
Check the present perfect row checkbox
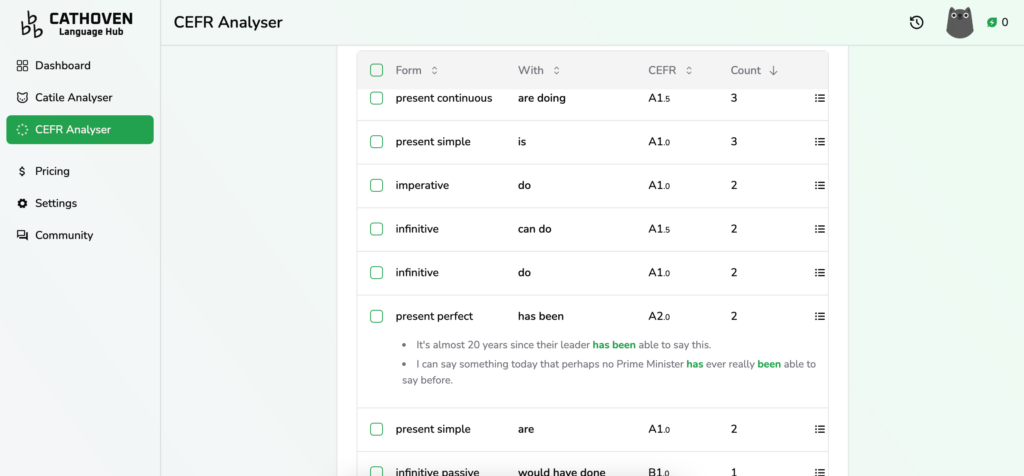(376, 316)
